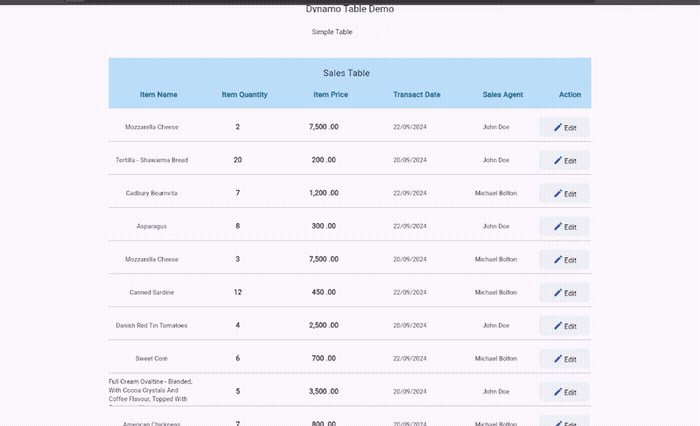Click quantity 20 in the Tortilla row

[238, 160]
